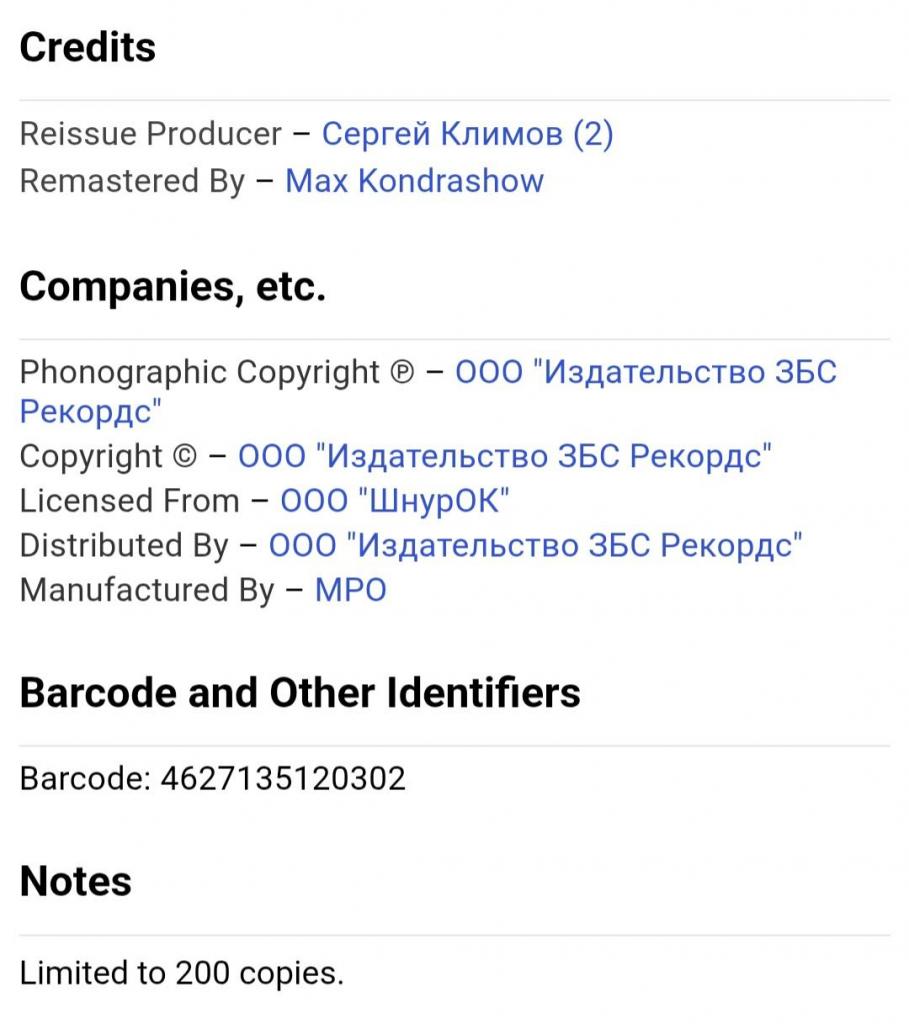The height and width of the screenshot is (1024, 909).
Task: Open the MPO manufacturer link
Action: pyautogui.click(x=351, y=590)
